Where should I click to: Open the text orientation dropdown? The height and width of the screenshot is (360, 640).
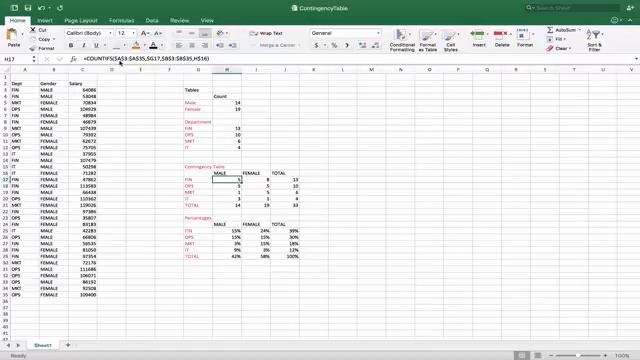coord(227,33)
